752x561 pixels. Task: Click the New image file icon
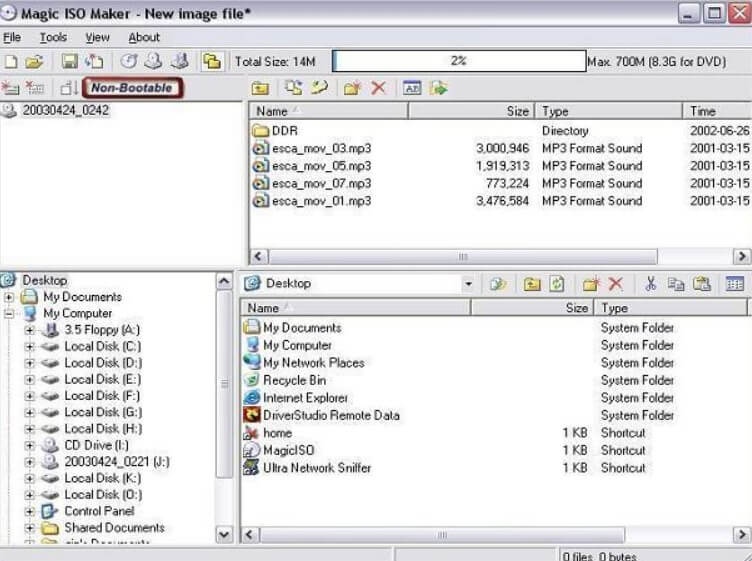tap(11, 61)
